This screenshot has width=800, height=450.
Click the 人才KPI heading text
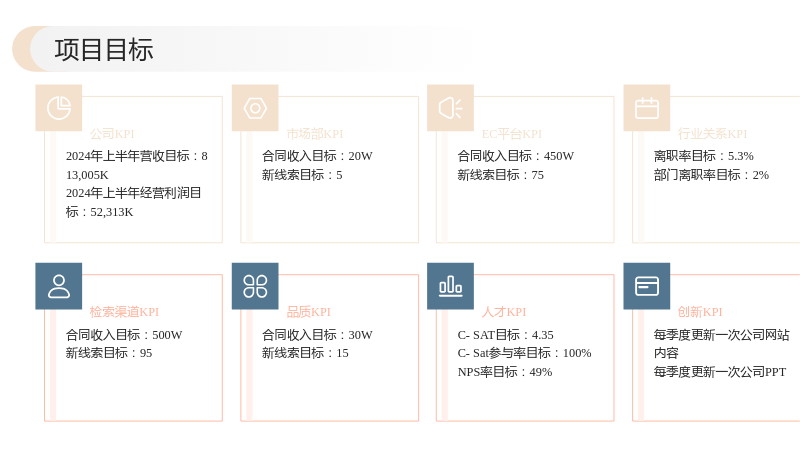point(504,312)
